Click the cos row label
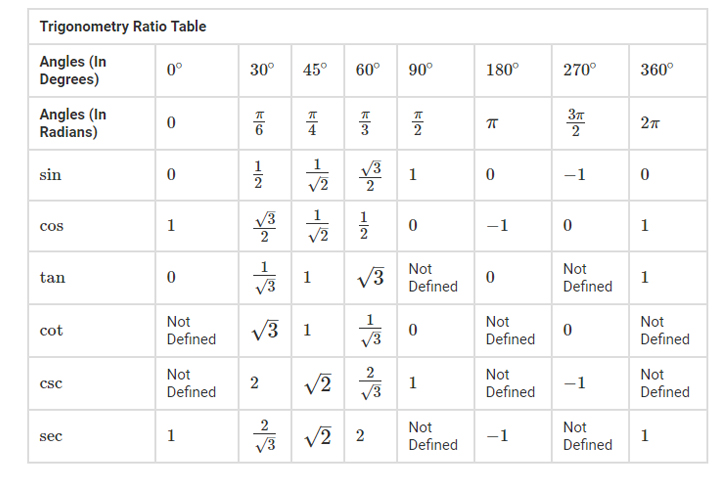726x484 pixels. point(50,227)
